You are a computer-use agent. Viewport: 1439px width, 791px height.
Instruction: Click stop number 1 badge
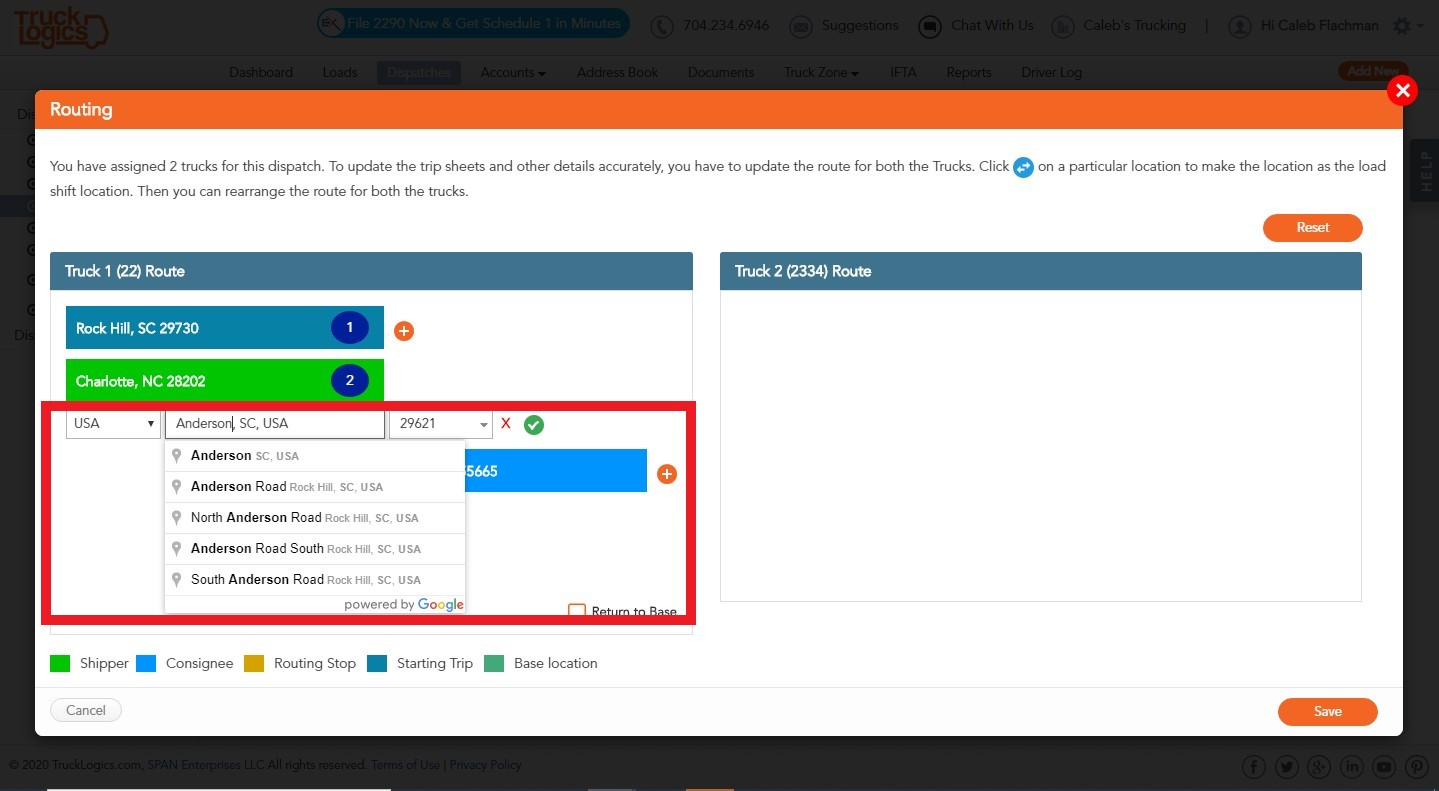[x=350, y=327]
